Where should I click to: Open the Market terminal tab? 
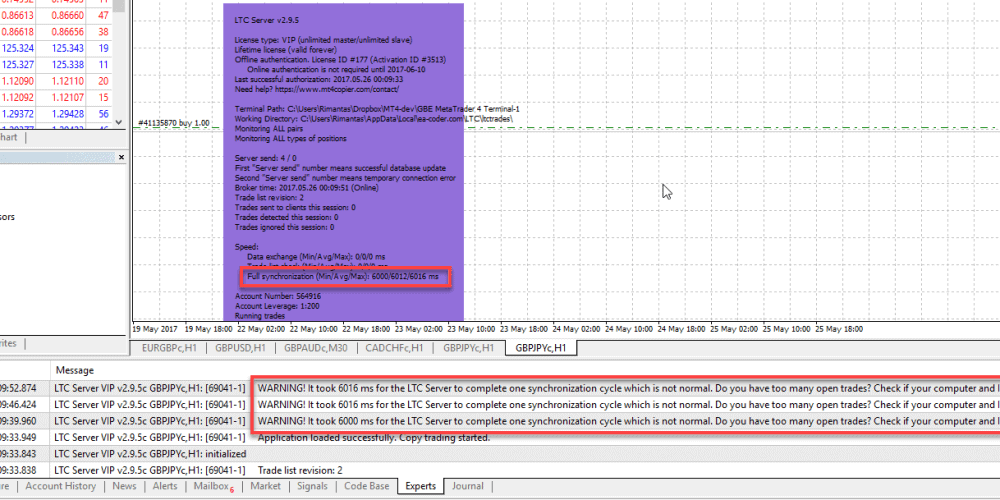(265, 486)
